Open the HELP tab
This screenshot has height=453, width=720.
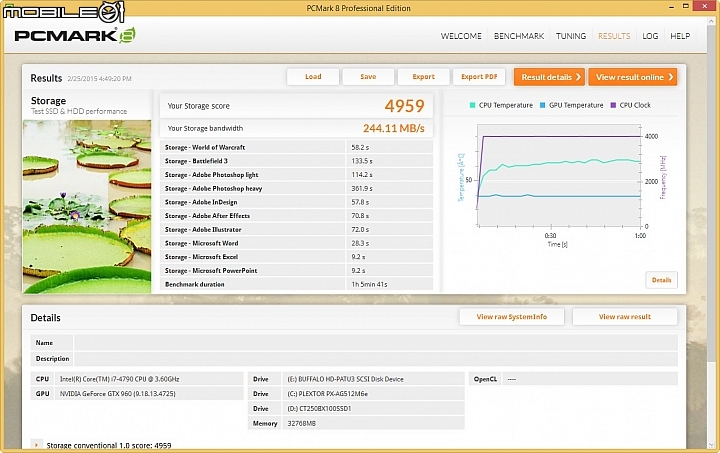pyautogui.click(x=680, y=36)
